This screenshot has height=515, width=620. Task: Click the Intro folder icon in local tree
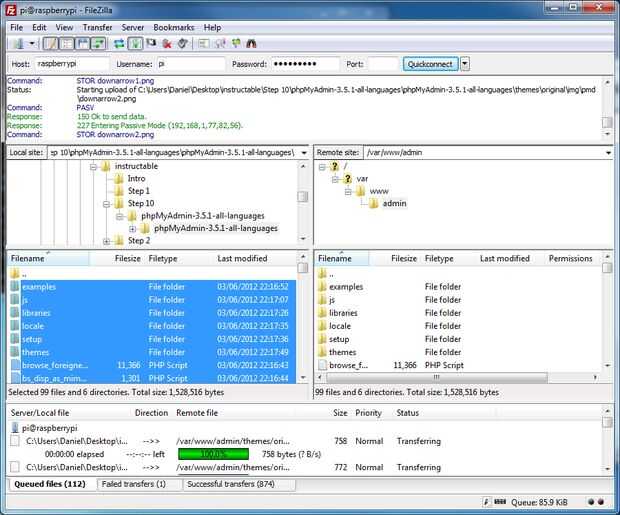(119, 179)
